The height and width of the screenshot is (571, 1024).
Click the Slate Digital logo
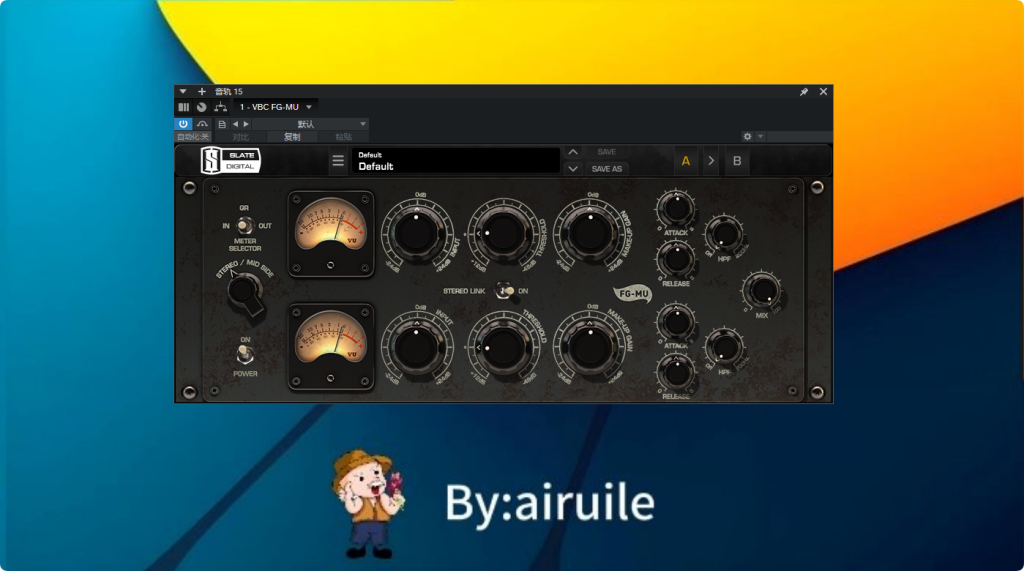(x=231, y=160)
